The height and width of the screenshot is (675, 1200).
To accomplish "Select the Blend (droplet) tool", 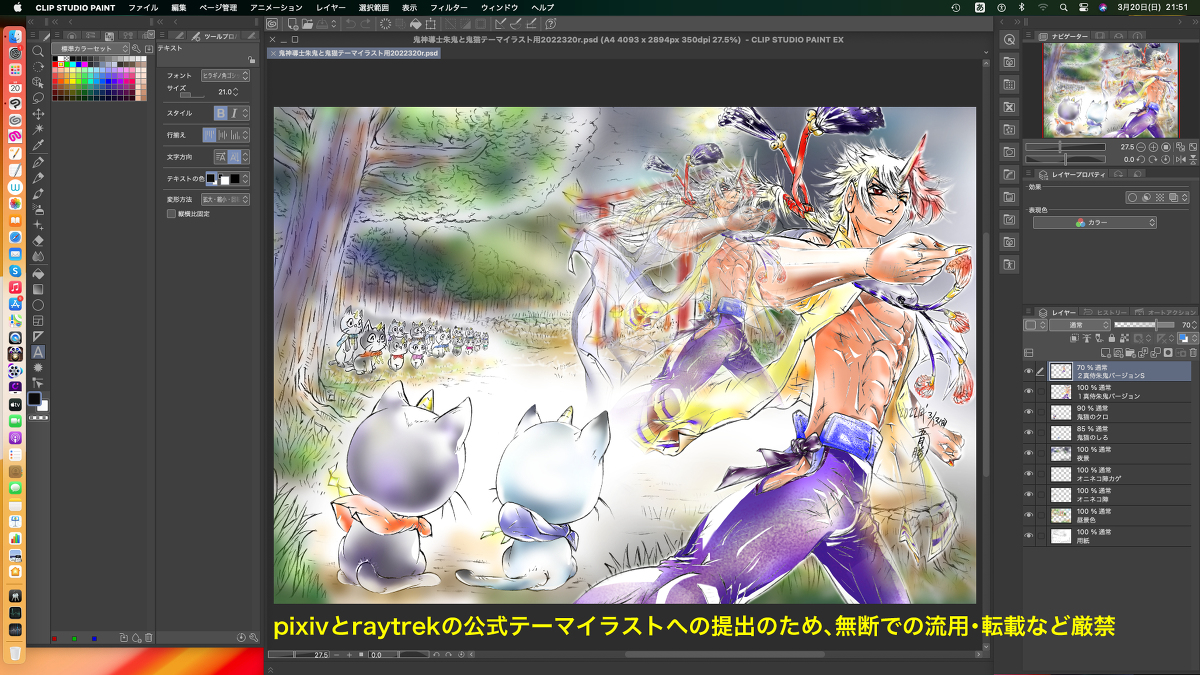I will (x=38, y=257).
